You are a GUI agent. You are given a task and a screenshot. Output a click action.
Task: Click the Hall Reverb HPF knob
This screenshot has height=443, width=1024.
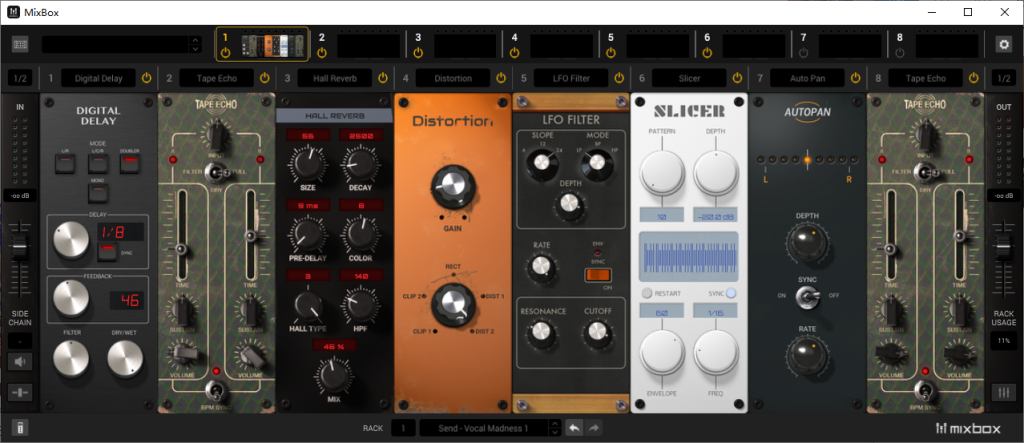pyautogui.click(x=360, y=306)
